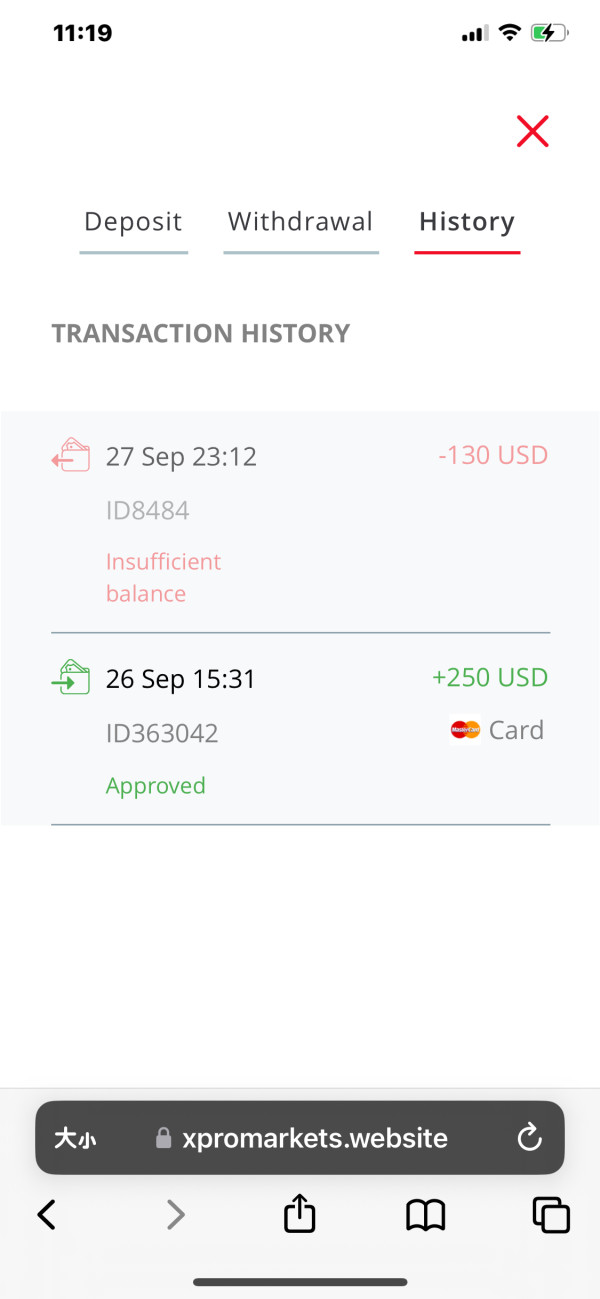Tap the Mastercard logo icon

coord(465,731)
